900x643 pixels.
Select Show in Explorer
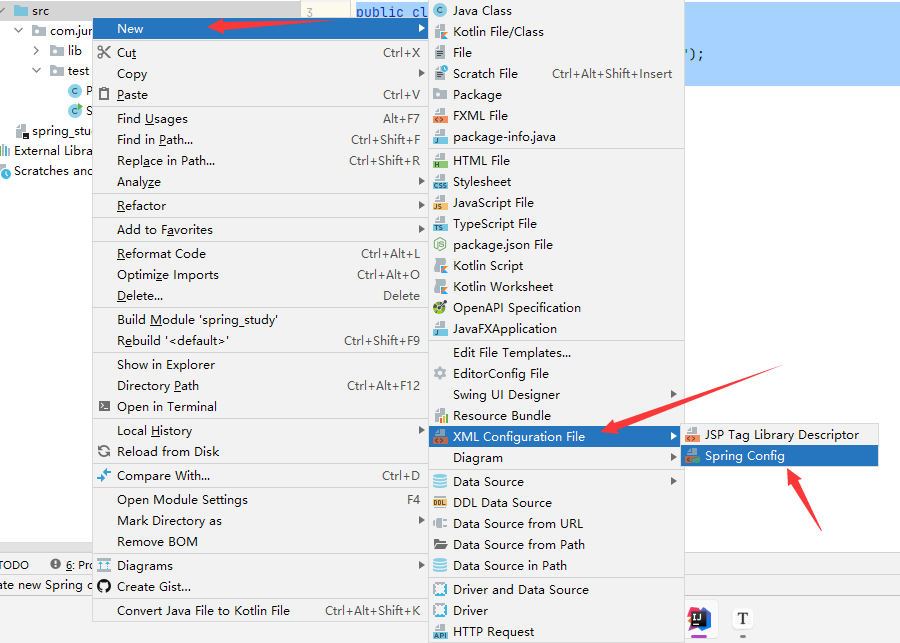point(260,365)
